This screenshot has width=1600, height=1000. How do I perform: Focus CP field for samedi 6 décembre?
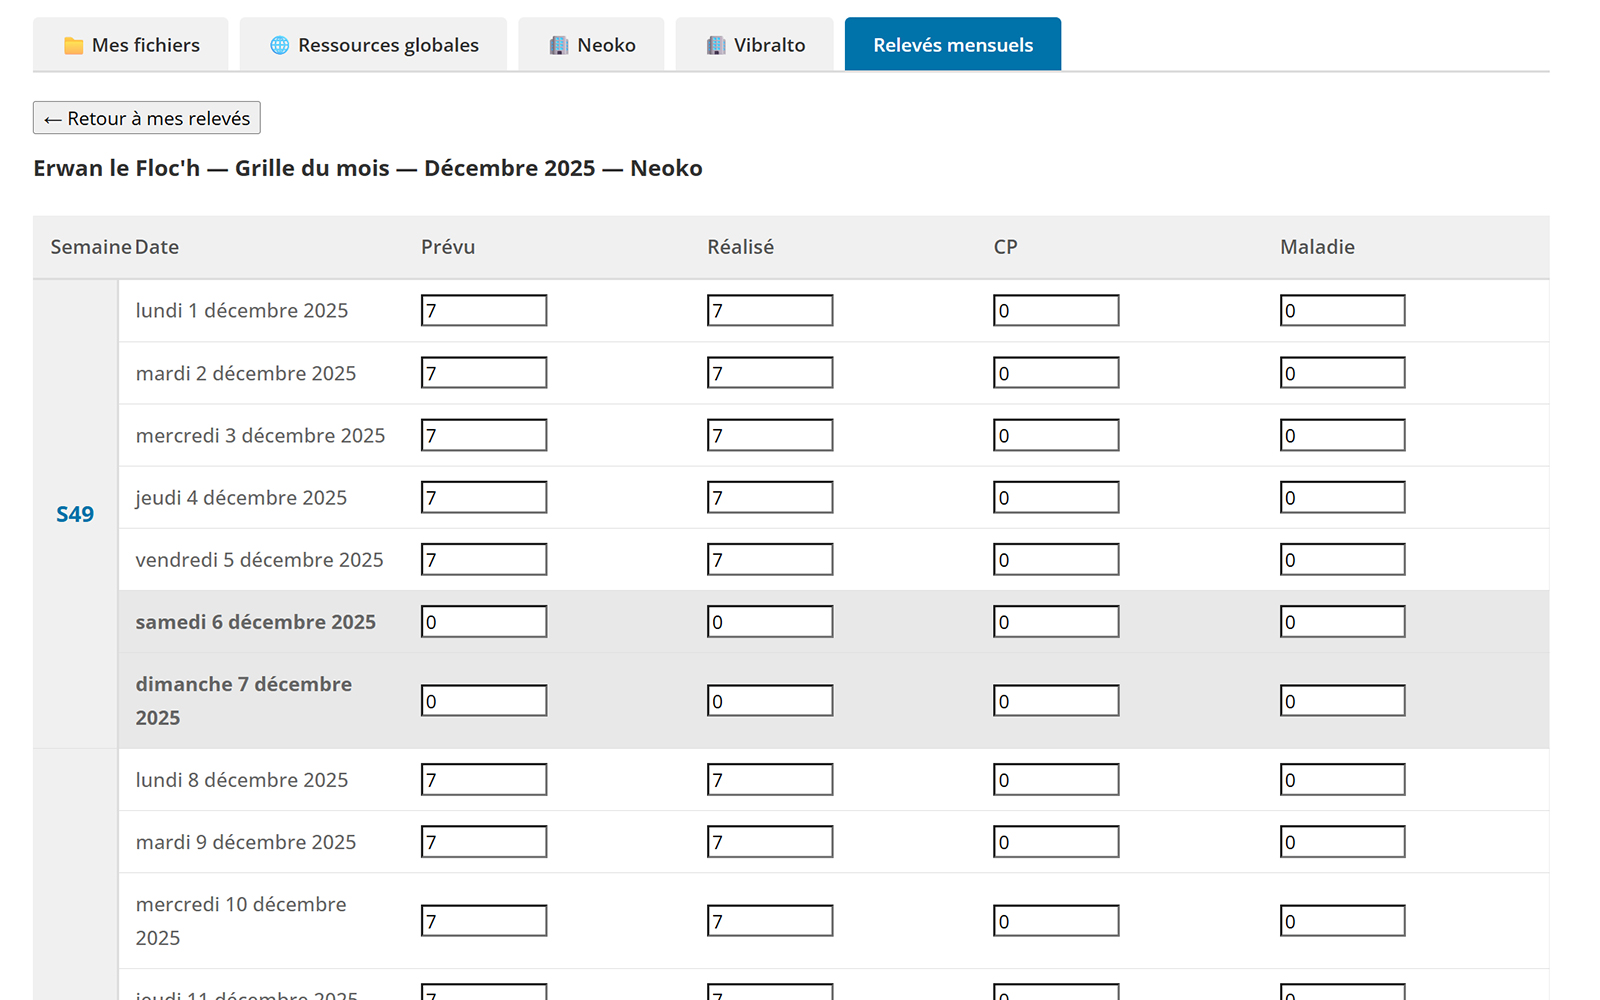point(1056,621)
